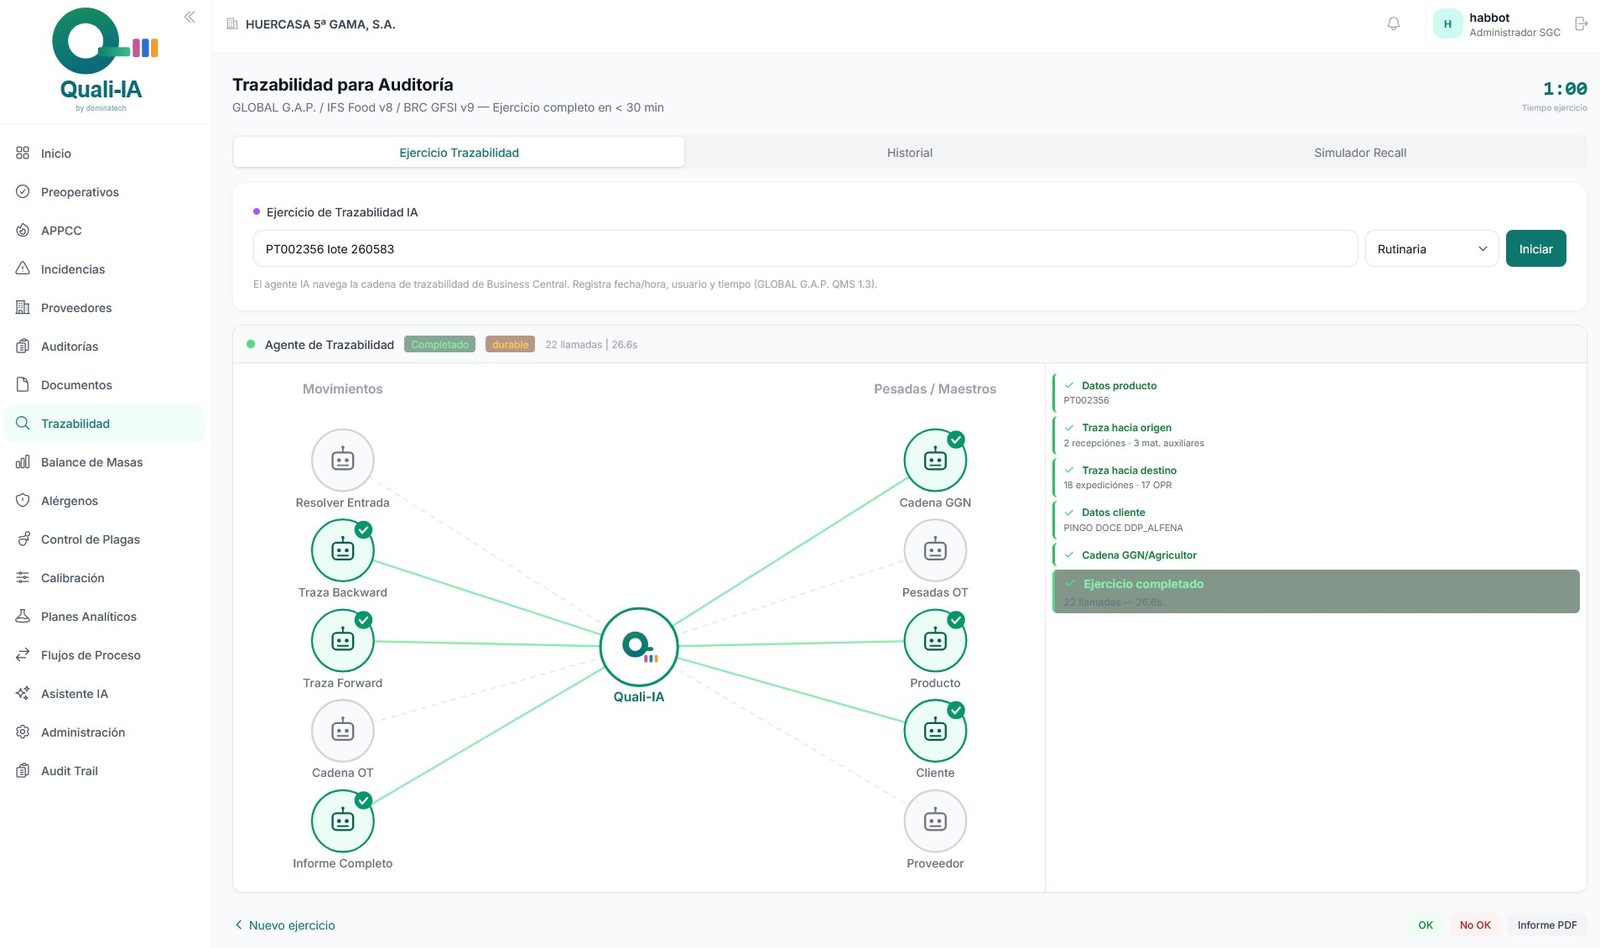This screenshot has height=948, width=1600.
Task: Start the exercise with the Iniciar button
Action: (x=1536, y=249)
